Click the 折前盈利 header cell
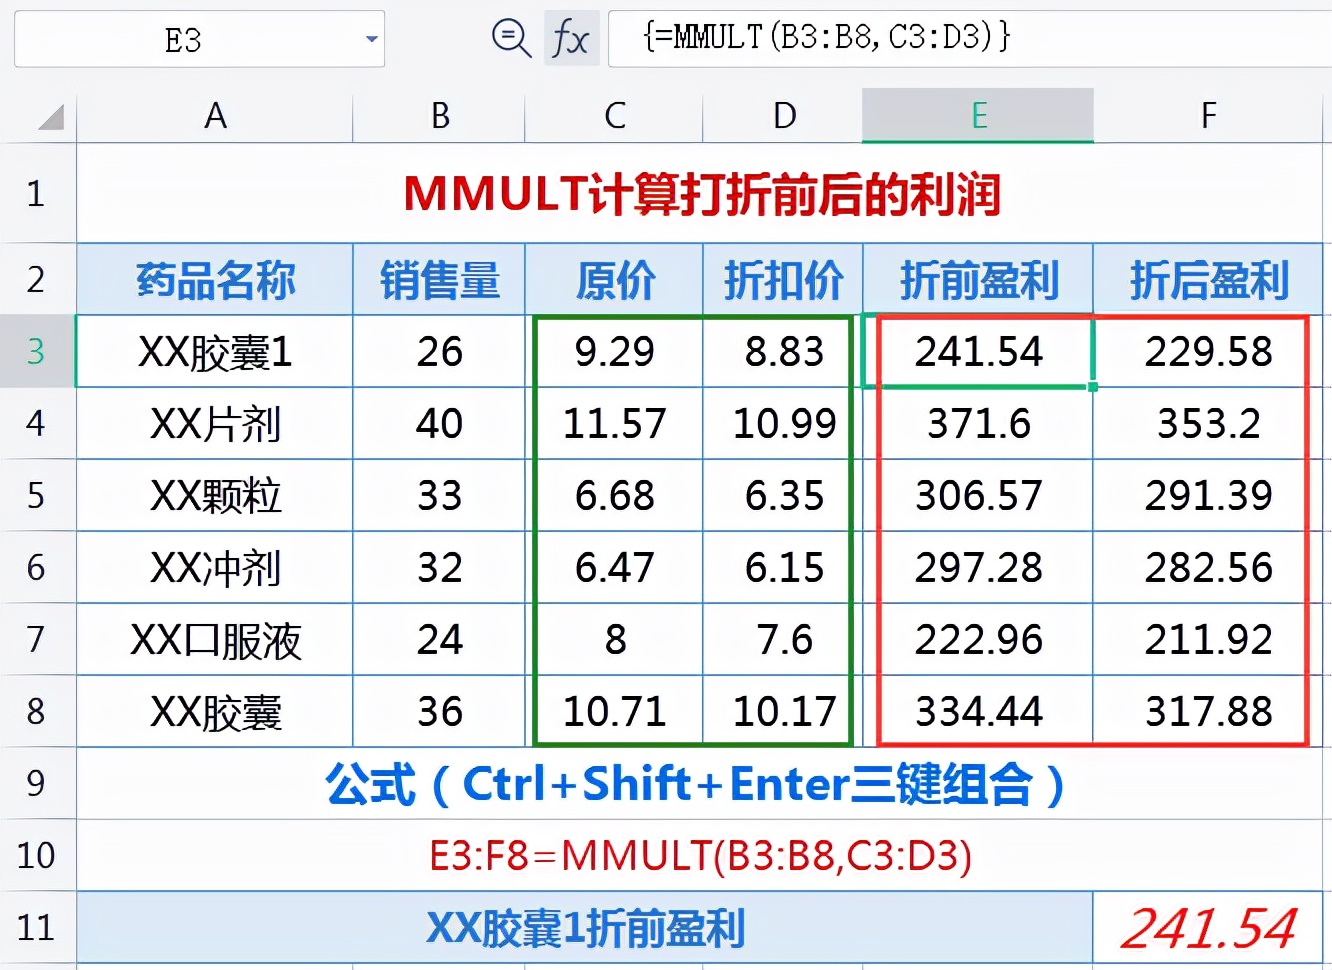1332x970 pixels. pyautogui.click(x=978, y=279)
